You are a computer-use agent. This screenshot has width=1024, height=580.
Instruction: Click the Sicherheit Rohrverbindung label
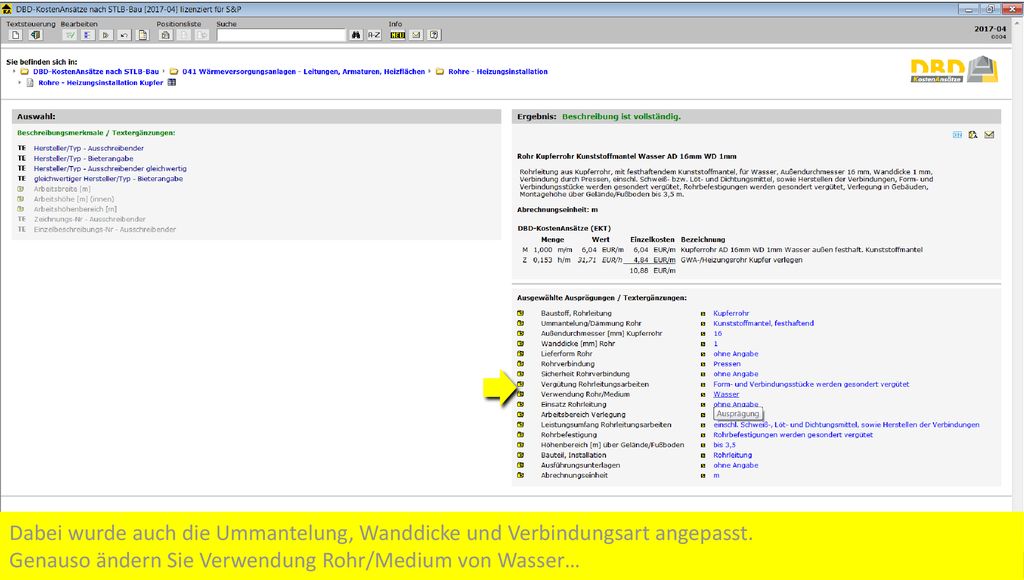click(585, 374)
